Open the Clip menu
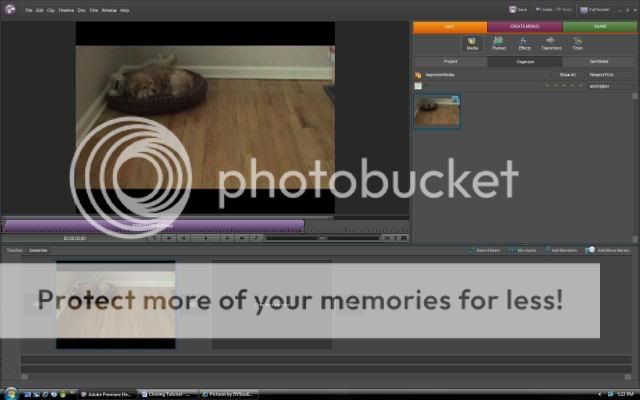 coord(51,10)
